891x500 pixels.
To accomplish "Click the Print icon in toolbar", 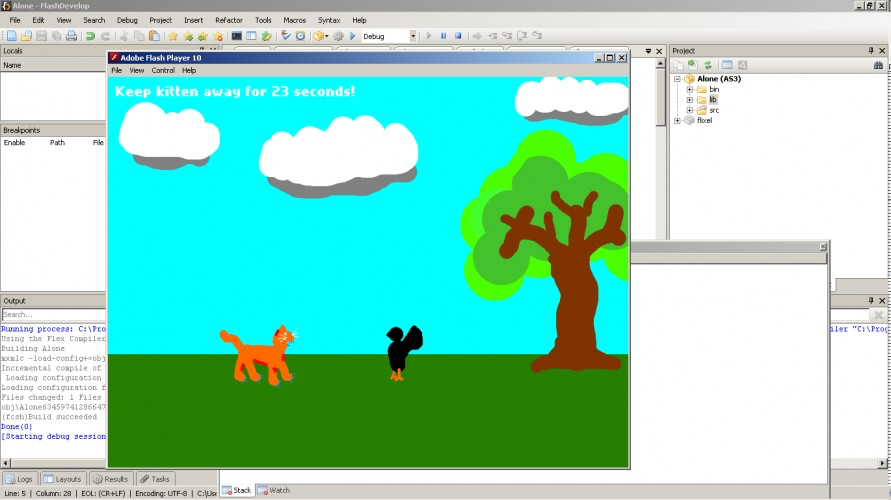I will 72,36.
